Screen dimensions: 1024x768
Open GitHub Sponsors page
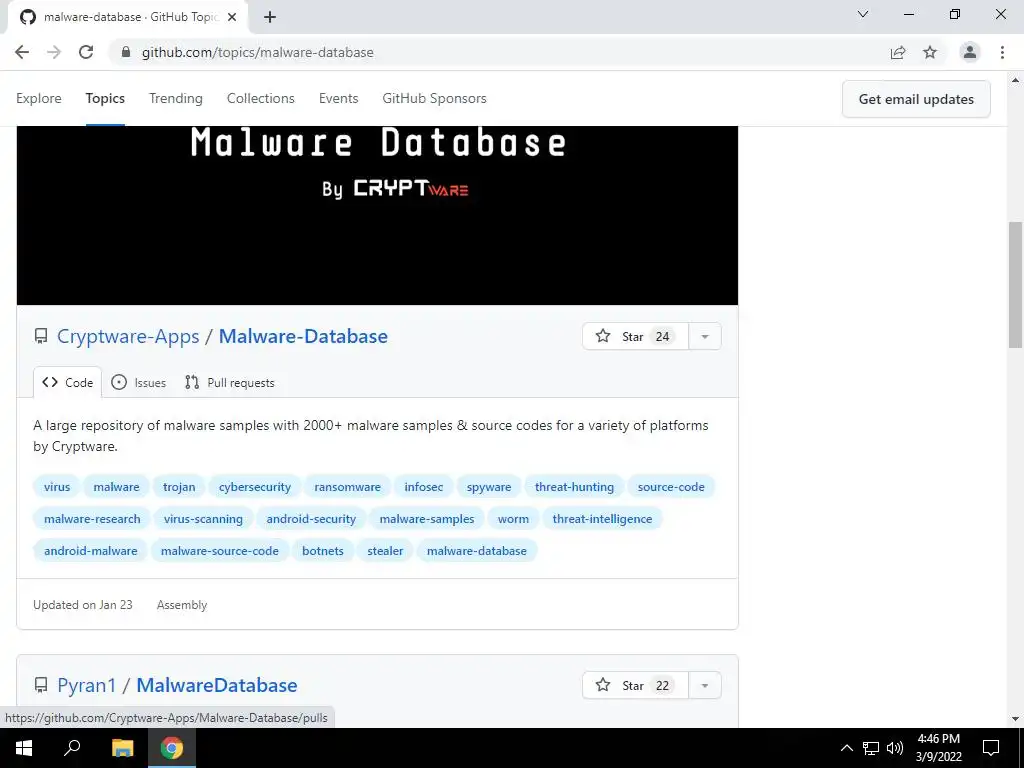pyautogui.click(x=434, y=99)
